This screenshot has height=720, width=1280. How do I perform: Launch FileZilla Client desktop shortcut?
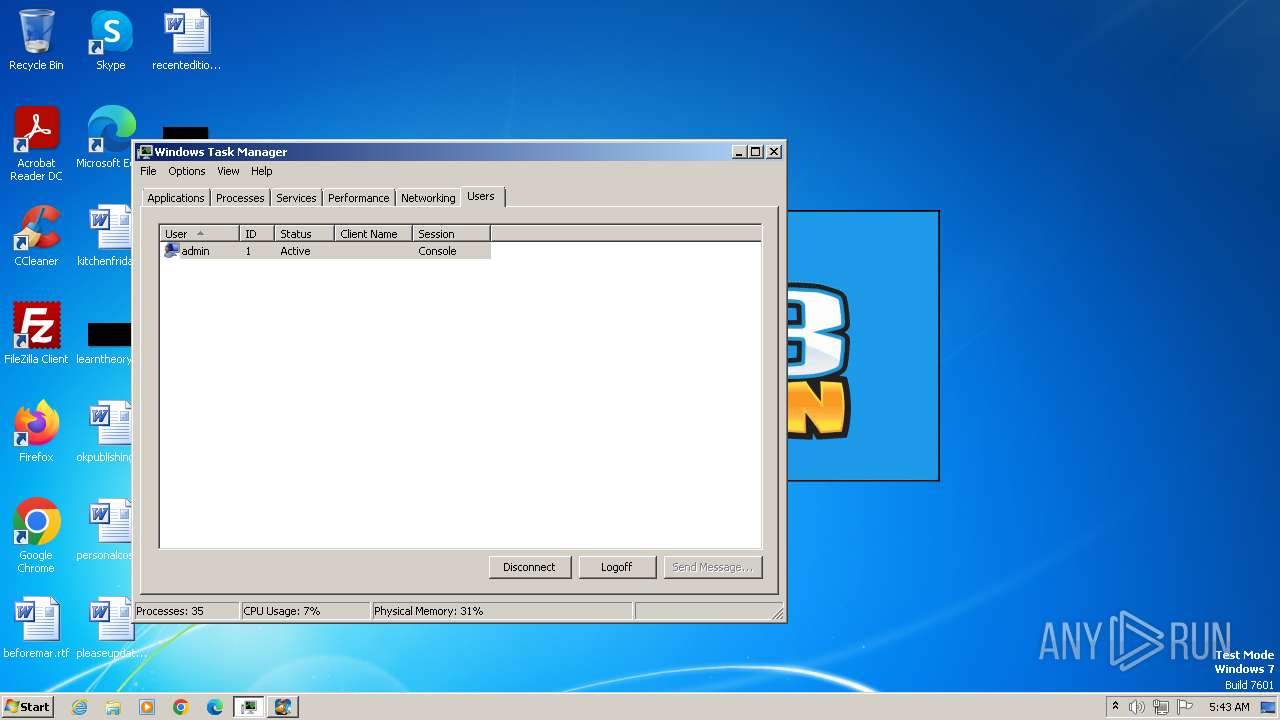[36, 334]
